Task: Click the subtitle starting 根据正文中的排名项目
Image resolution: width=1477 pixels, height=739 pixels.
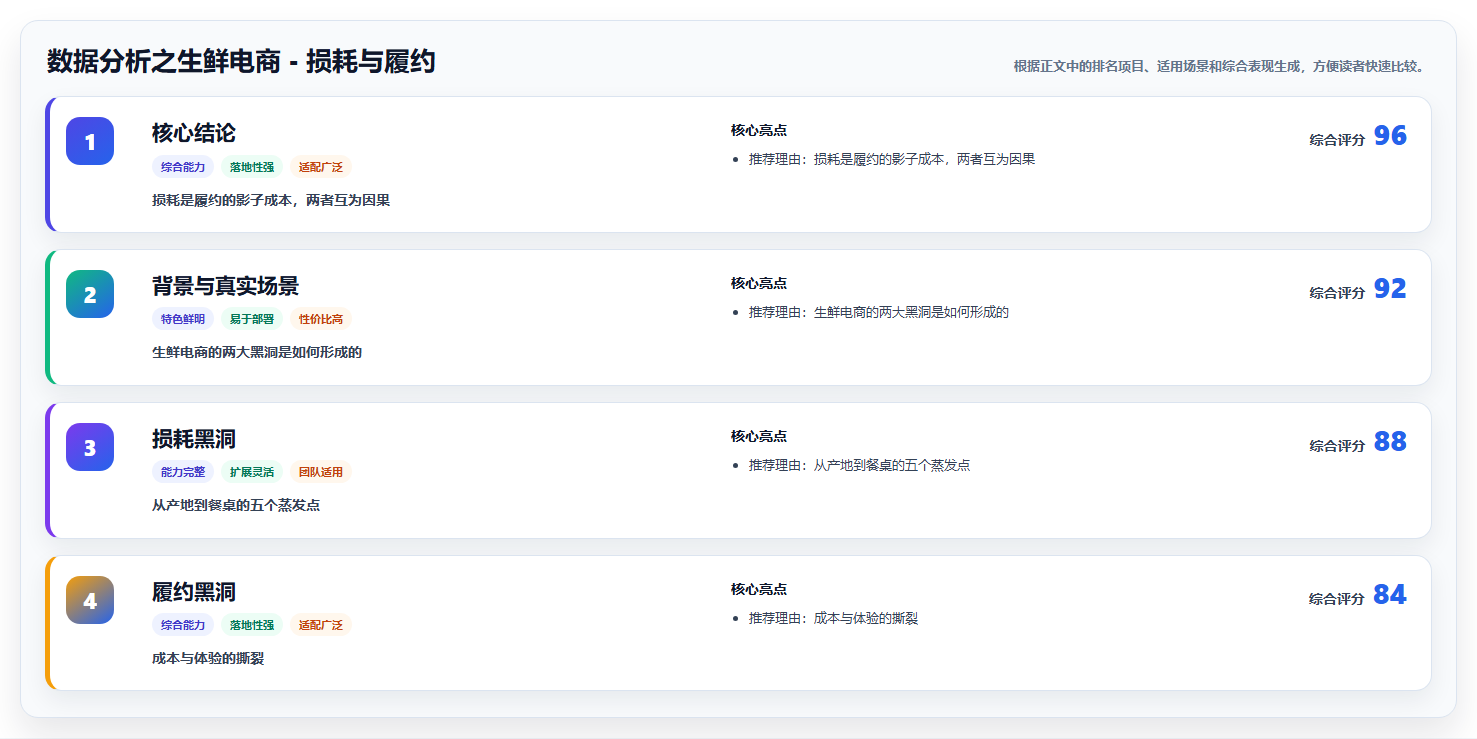Action: [x=1219, y=66]
